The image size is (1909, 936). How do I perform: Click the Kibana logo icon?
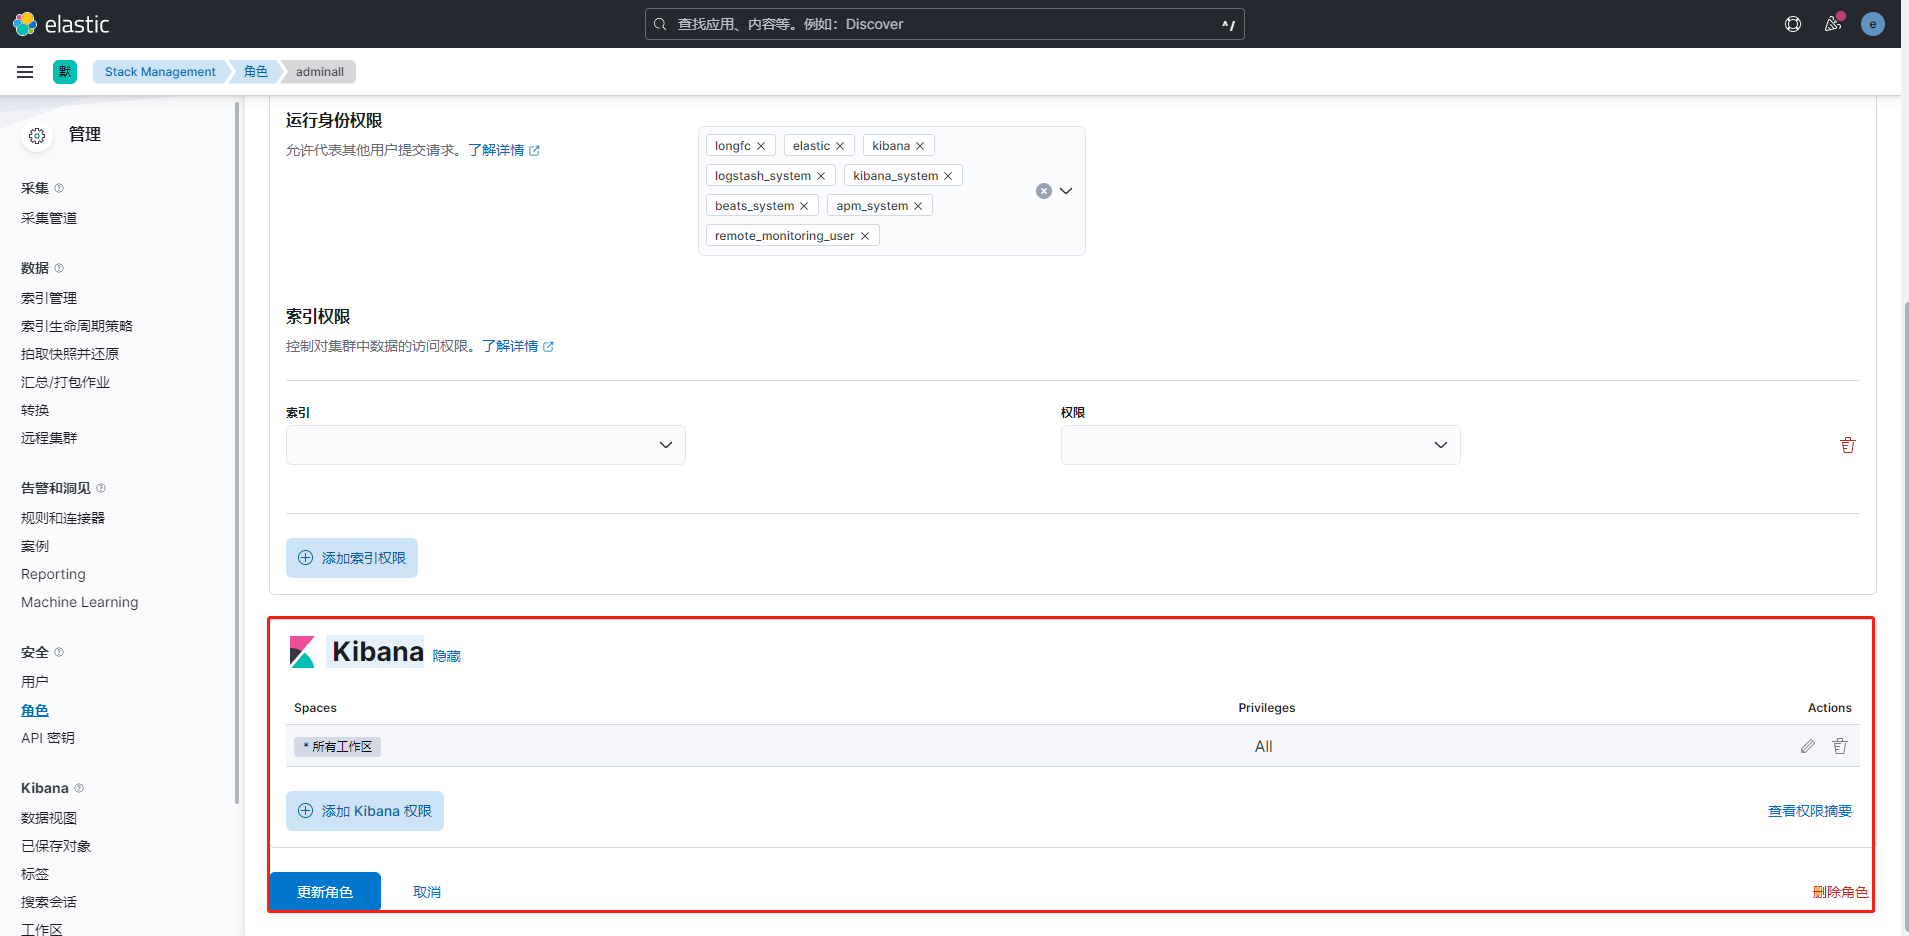(302, 652)
